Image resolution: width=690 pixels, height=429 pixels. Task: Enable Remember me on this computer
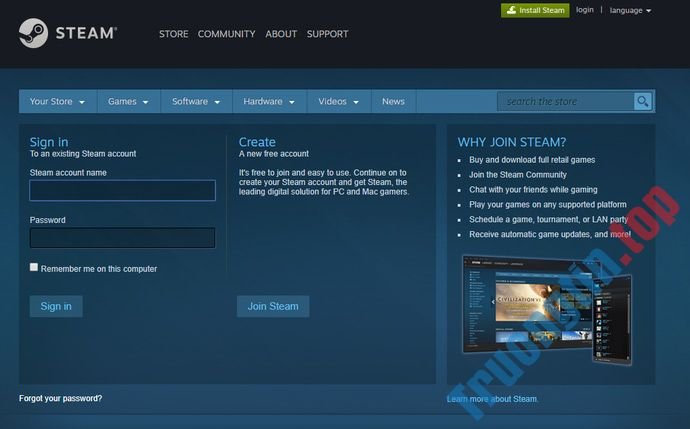tap(34, 267)
